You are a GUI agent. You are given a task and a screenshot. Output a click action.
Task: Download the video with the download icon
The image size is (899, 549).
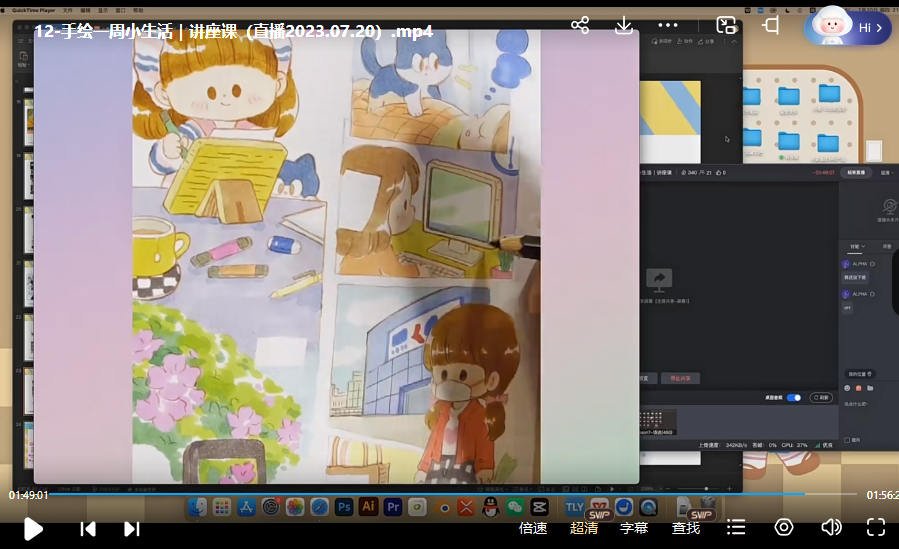623,25
